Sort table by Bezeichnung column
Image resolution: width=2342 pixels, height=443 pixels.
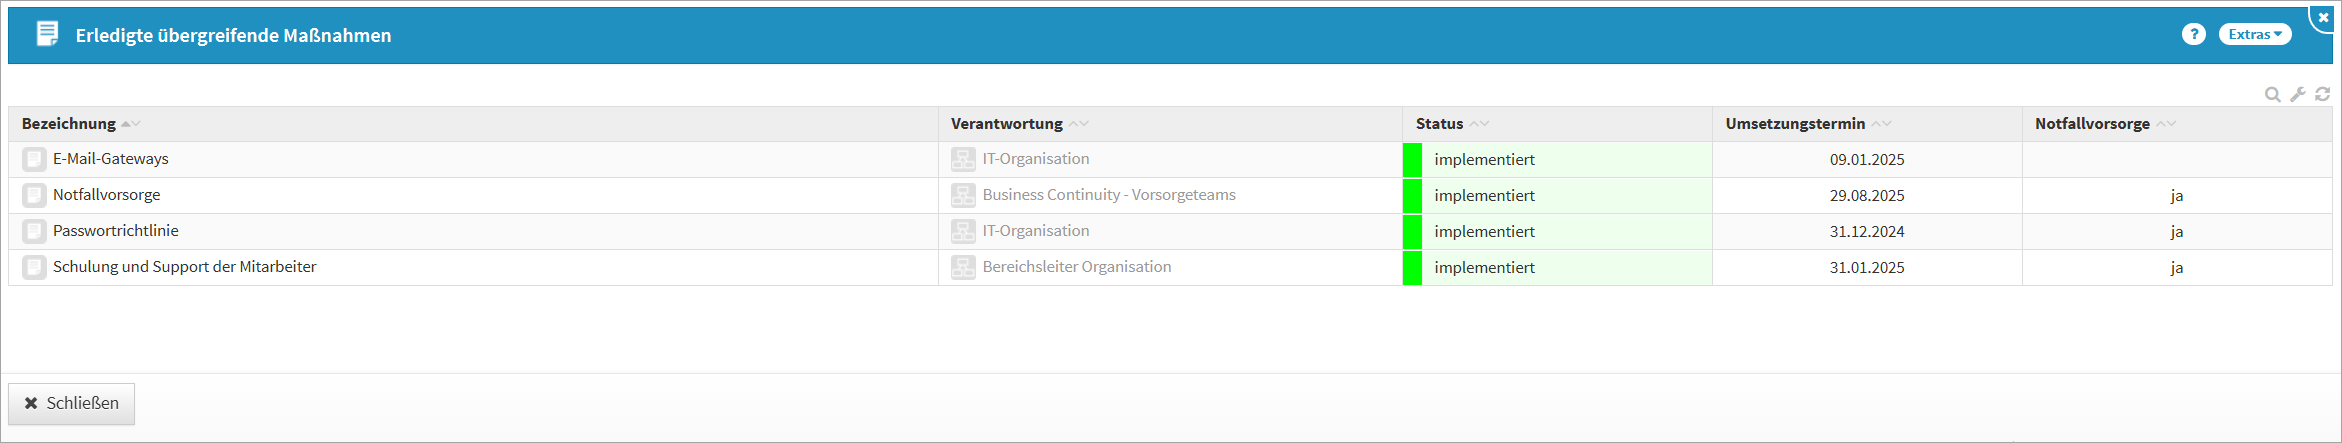coord(70,124)
